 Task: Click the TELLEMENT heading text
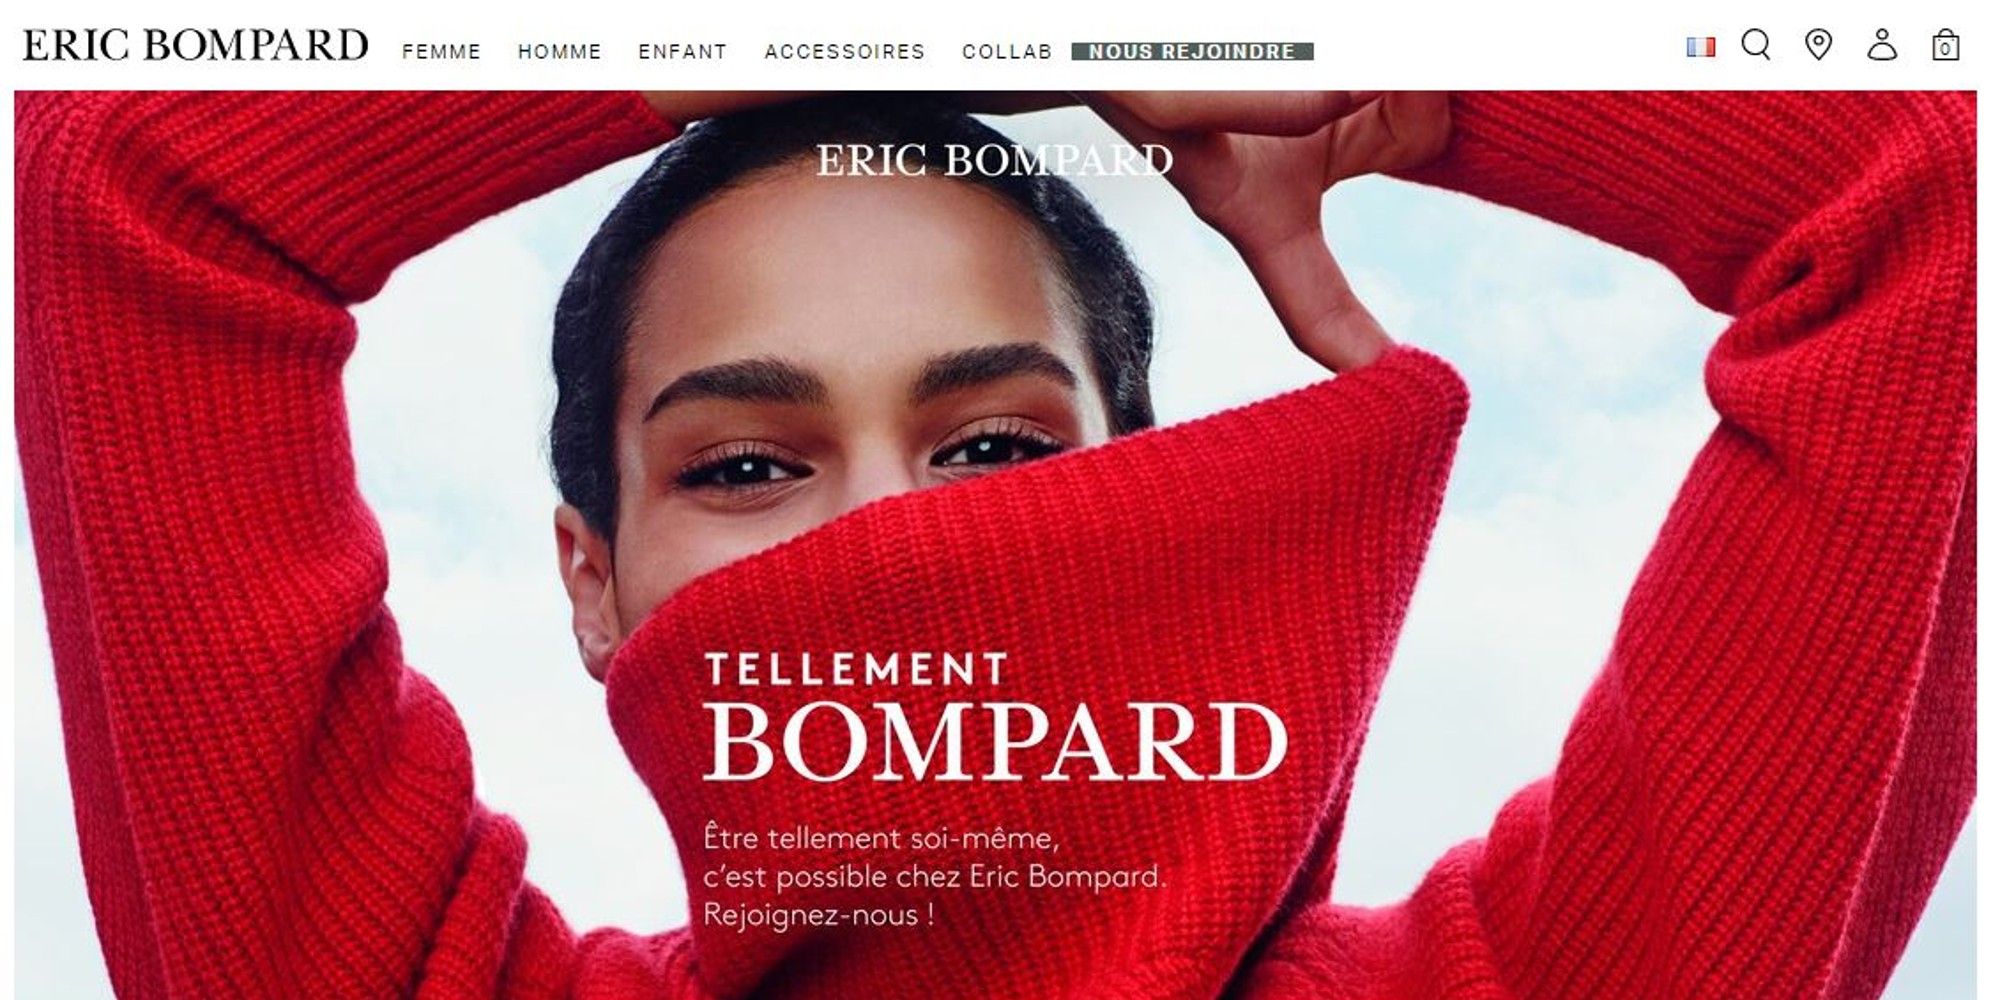[856, 669]
